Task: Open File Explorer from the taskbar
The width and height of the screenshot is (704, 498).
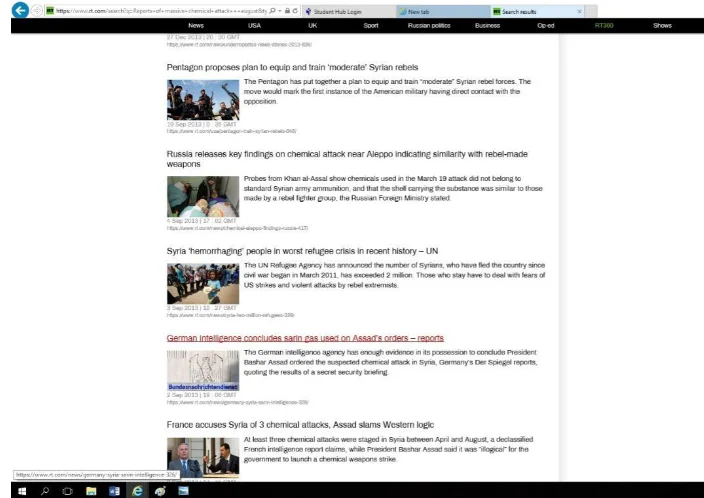Action: 91,491
